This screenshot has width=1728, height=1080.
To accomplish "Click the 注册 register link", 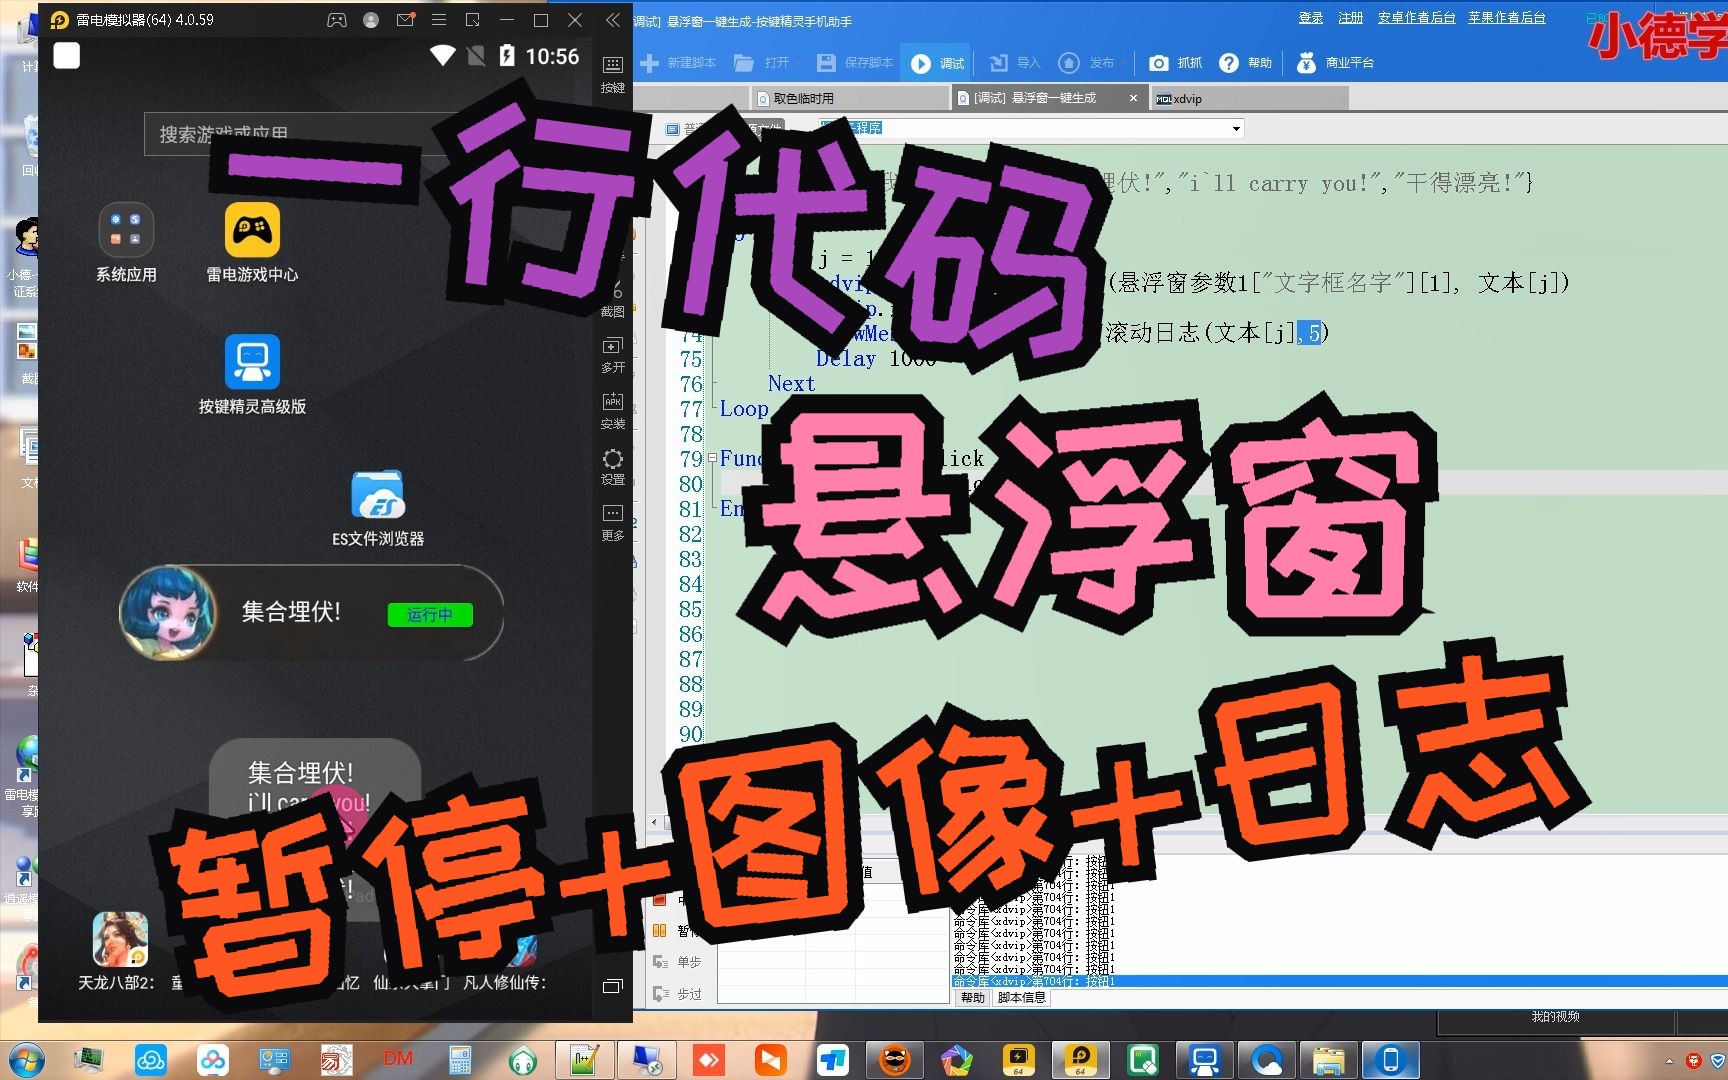I will point(1351,18).
